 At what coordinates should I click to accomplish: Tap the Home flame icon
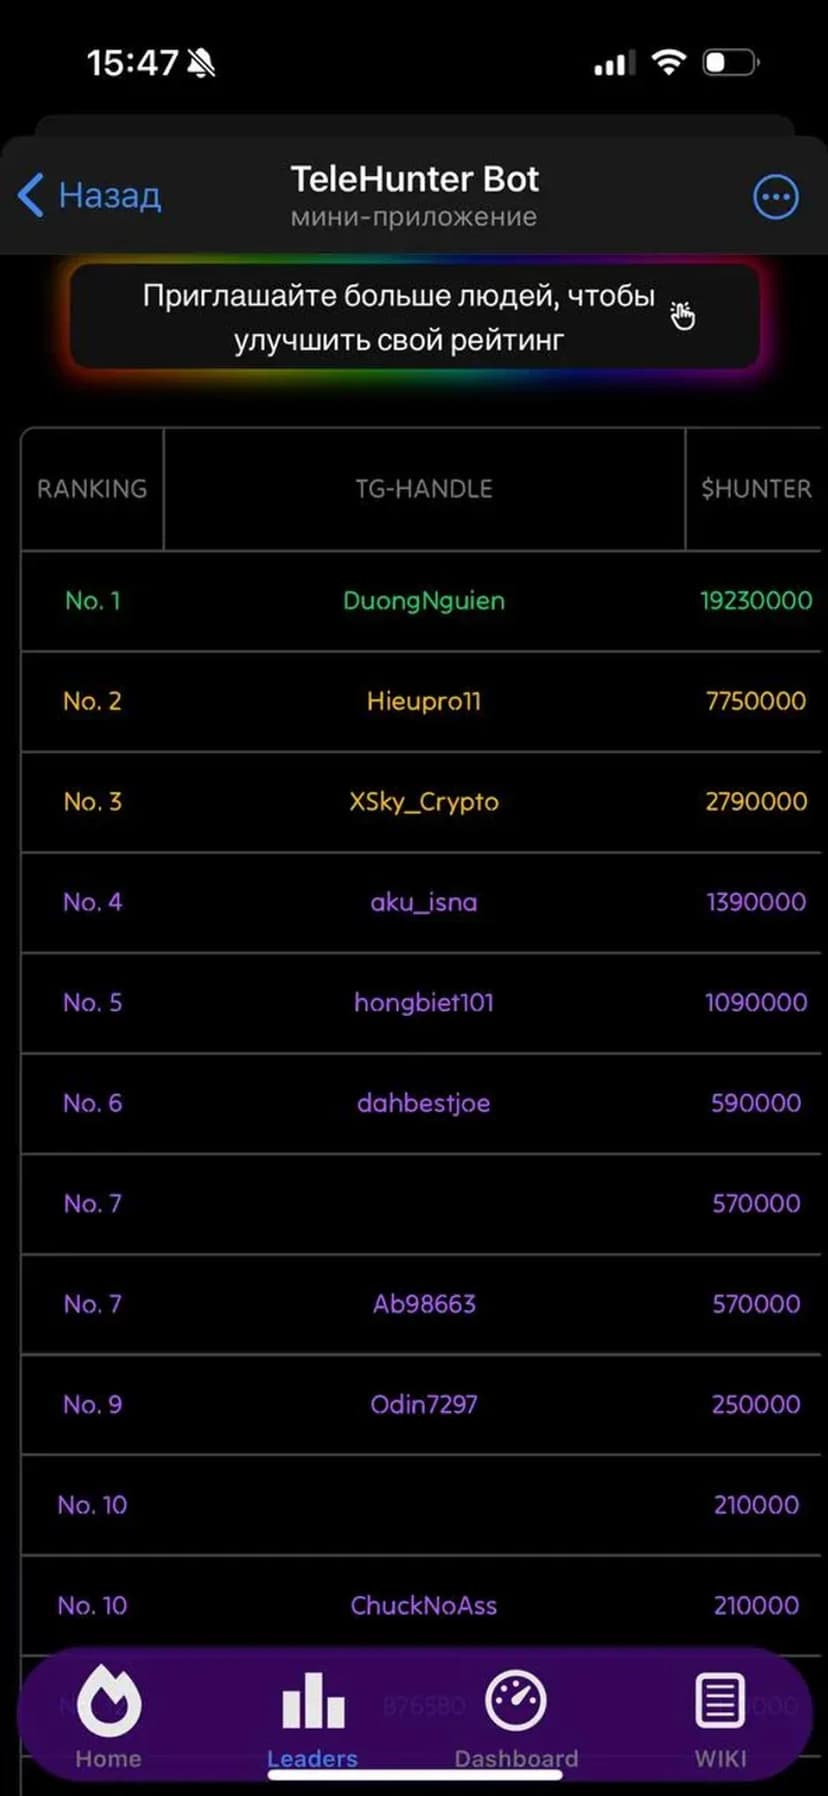click(x=109, y=1700)
